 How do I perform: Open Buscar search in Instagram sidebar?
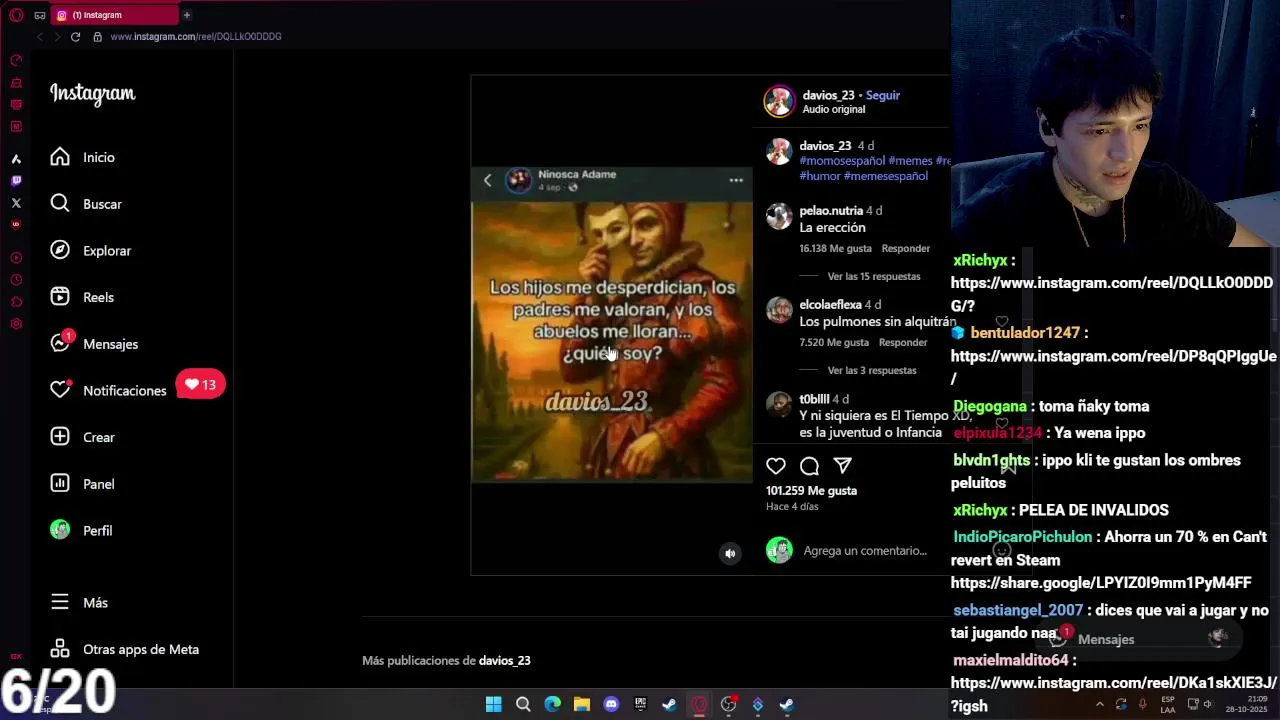(x=86, y=204)
